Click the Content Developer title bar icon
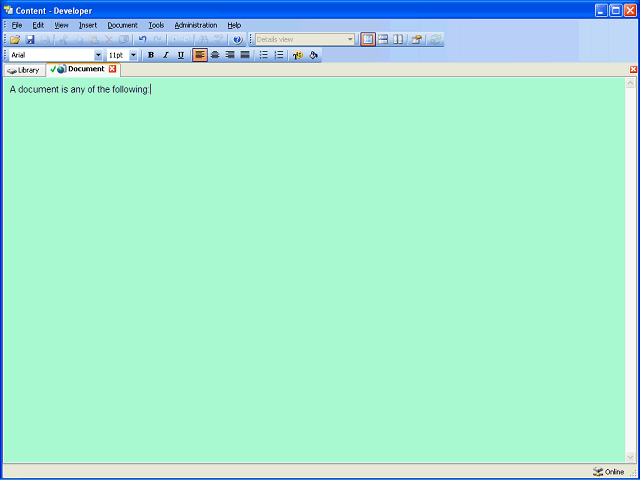 (8, 10)
